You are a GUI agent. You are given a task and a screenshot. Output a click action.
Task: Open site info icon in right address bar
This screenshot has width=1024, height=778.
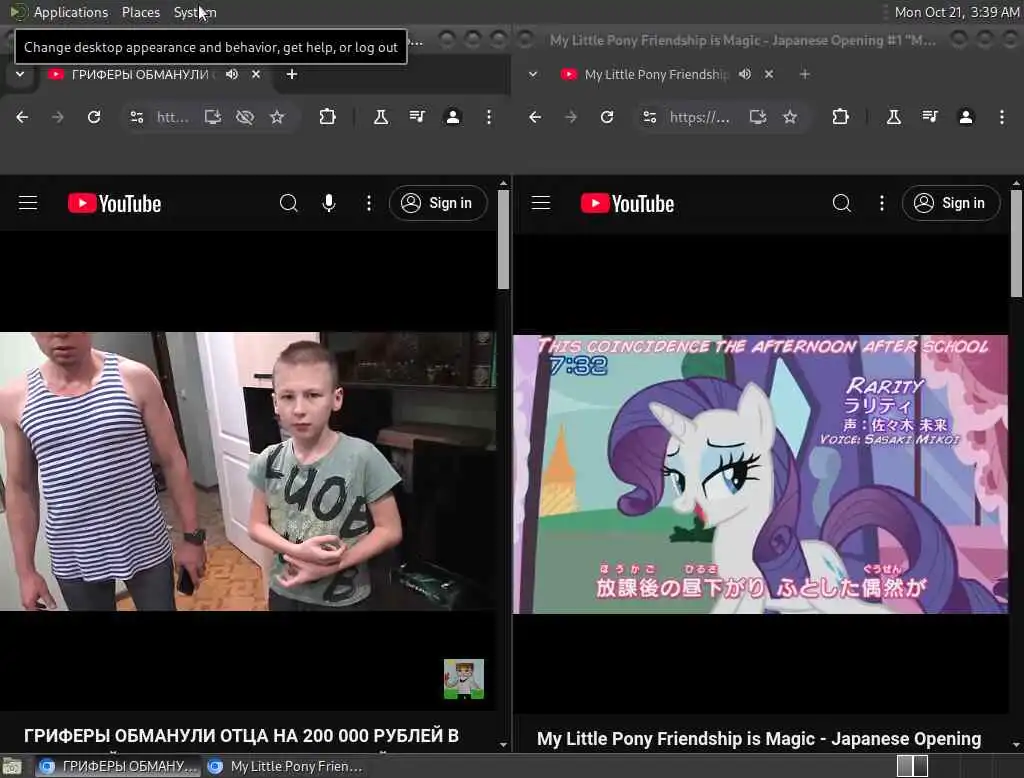point(650,117)
